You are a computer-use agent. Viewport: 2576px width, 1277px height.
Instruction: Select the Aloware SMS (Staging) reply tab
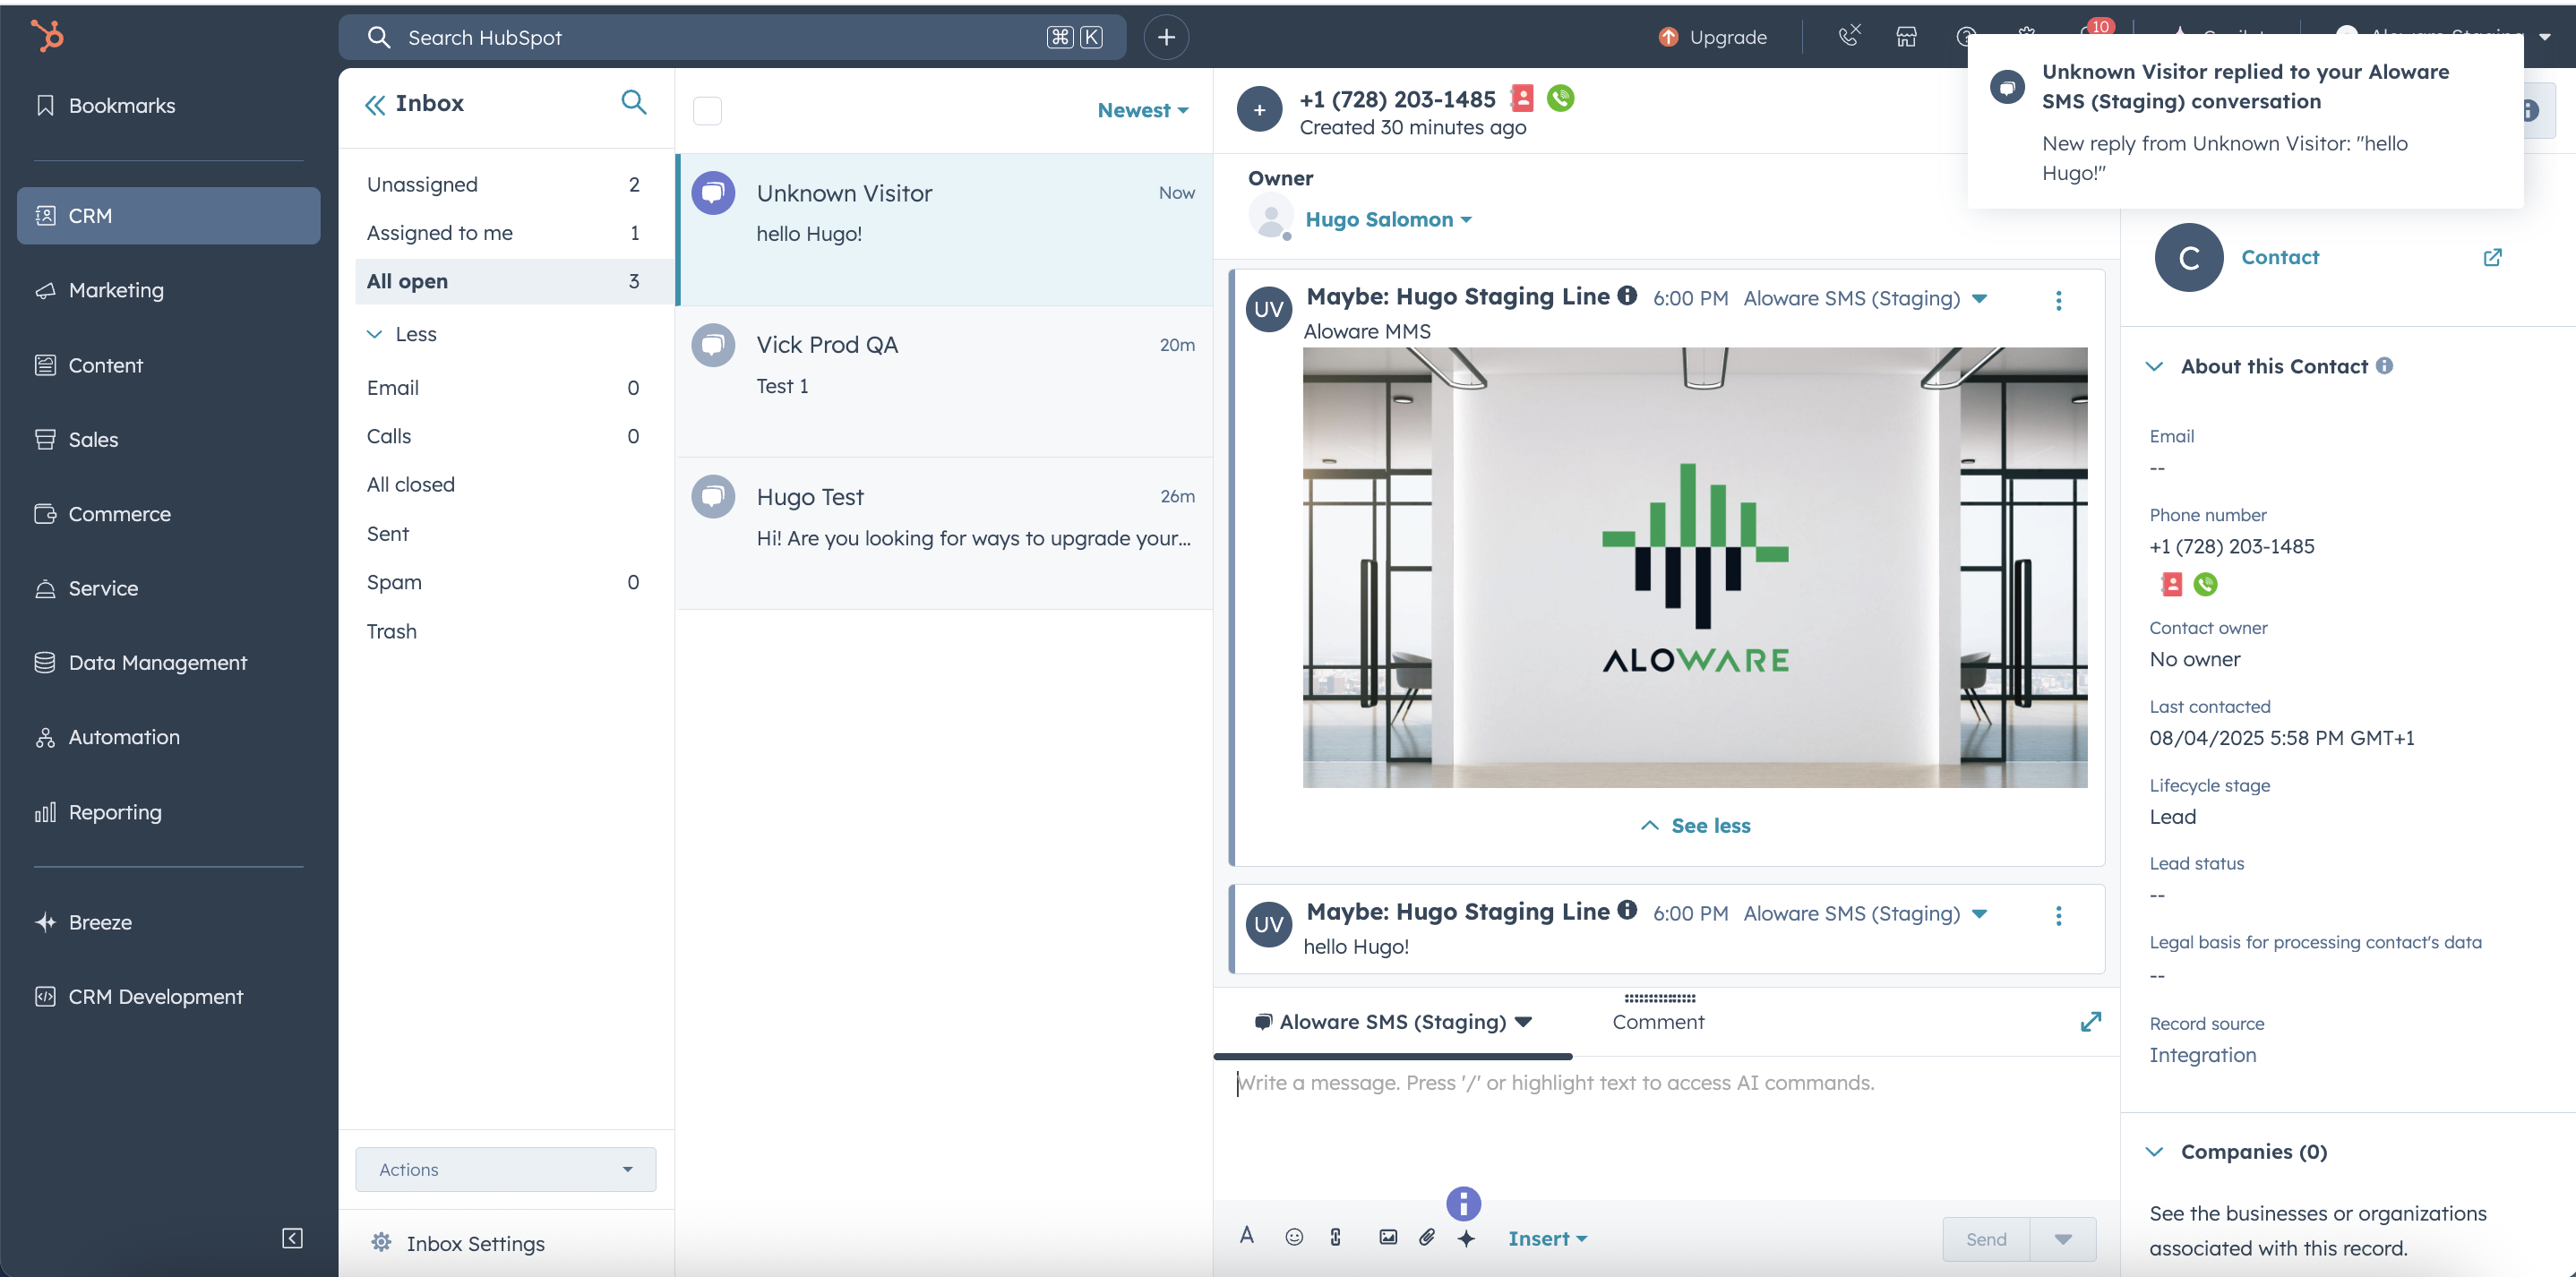1393,1022
